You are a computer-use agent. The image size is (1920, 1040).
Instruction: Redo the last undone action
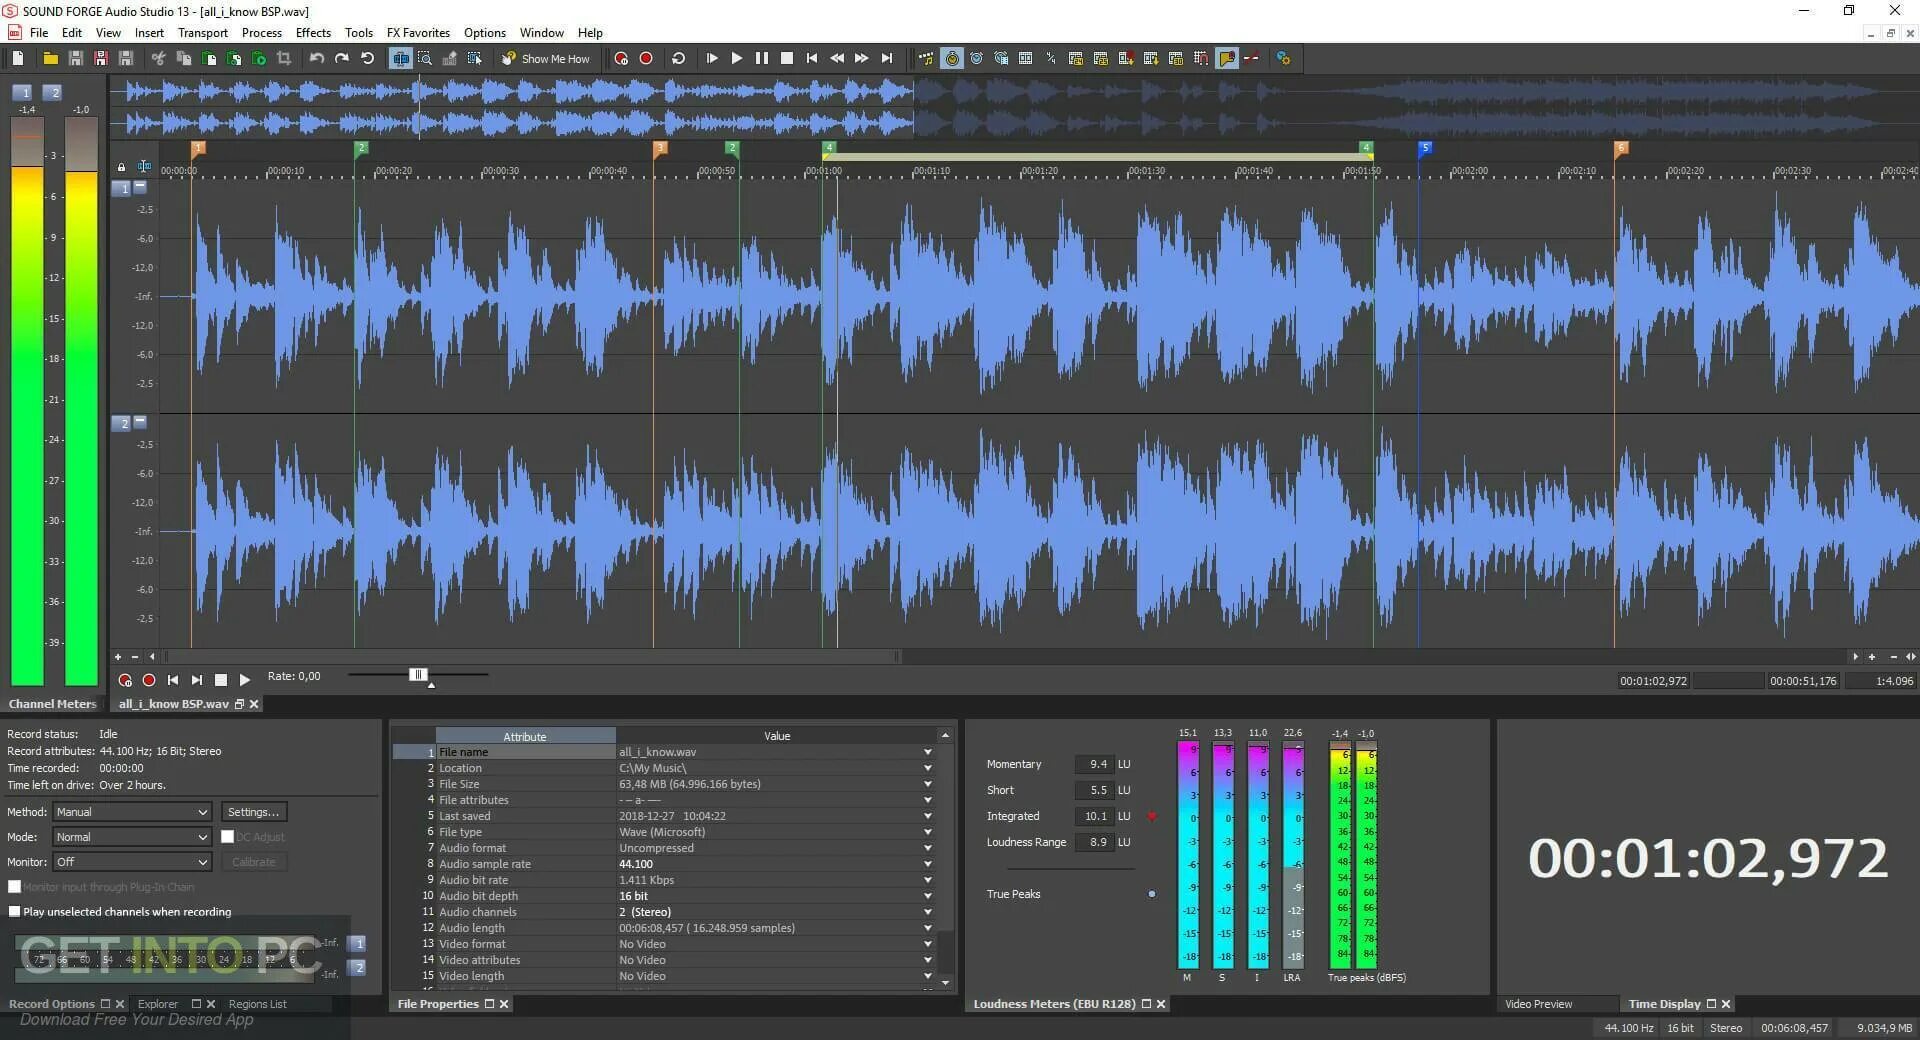pyautogui.click(x=342, y=58)
